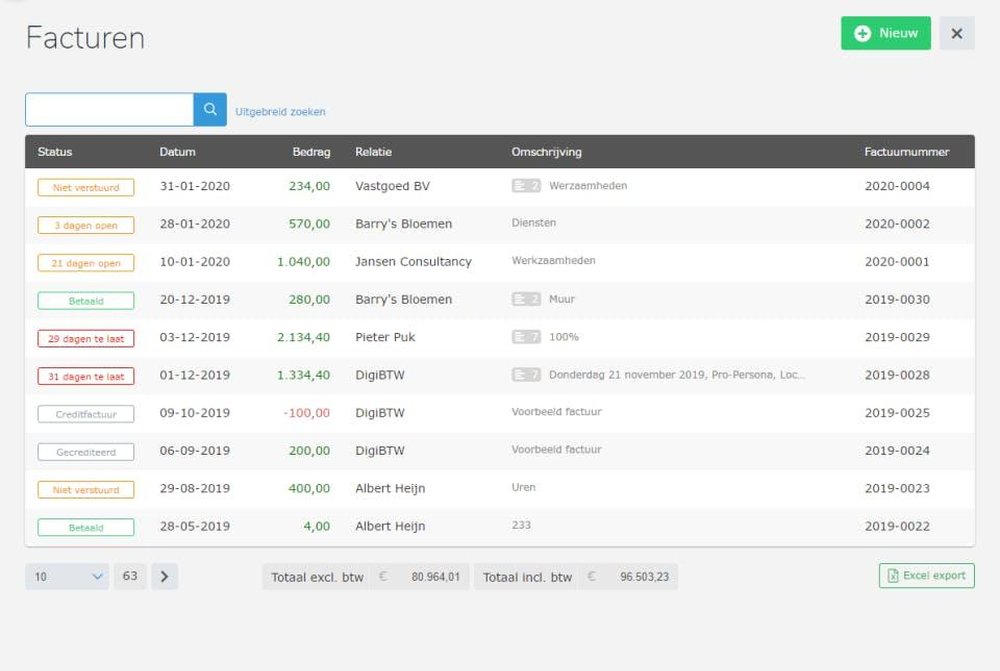Click the line-count icon beside 100% description
Image resolution: width=1000 pixels, height=671 pixels.
tap(526, 337)
